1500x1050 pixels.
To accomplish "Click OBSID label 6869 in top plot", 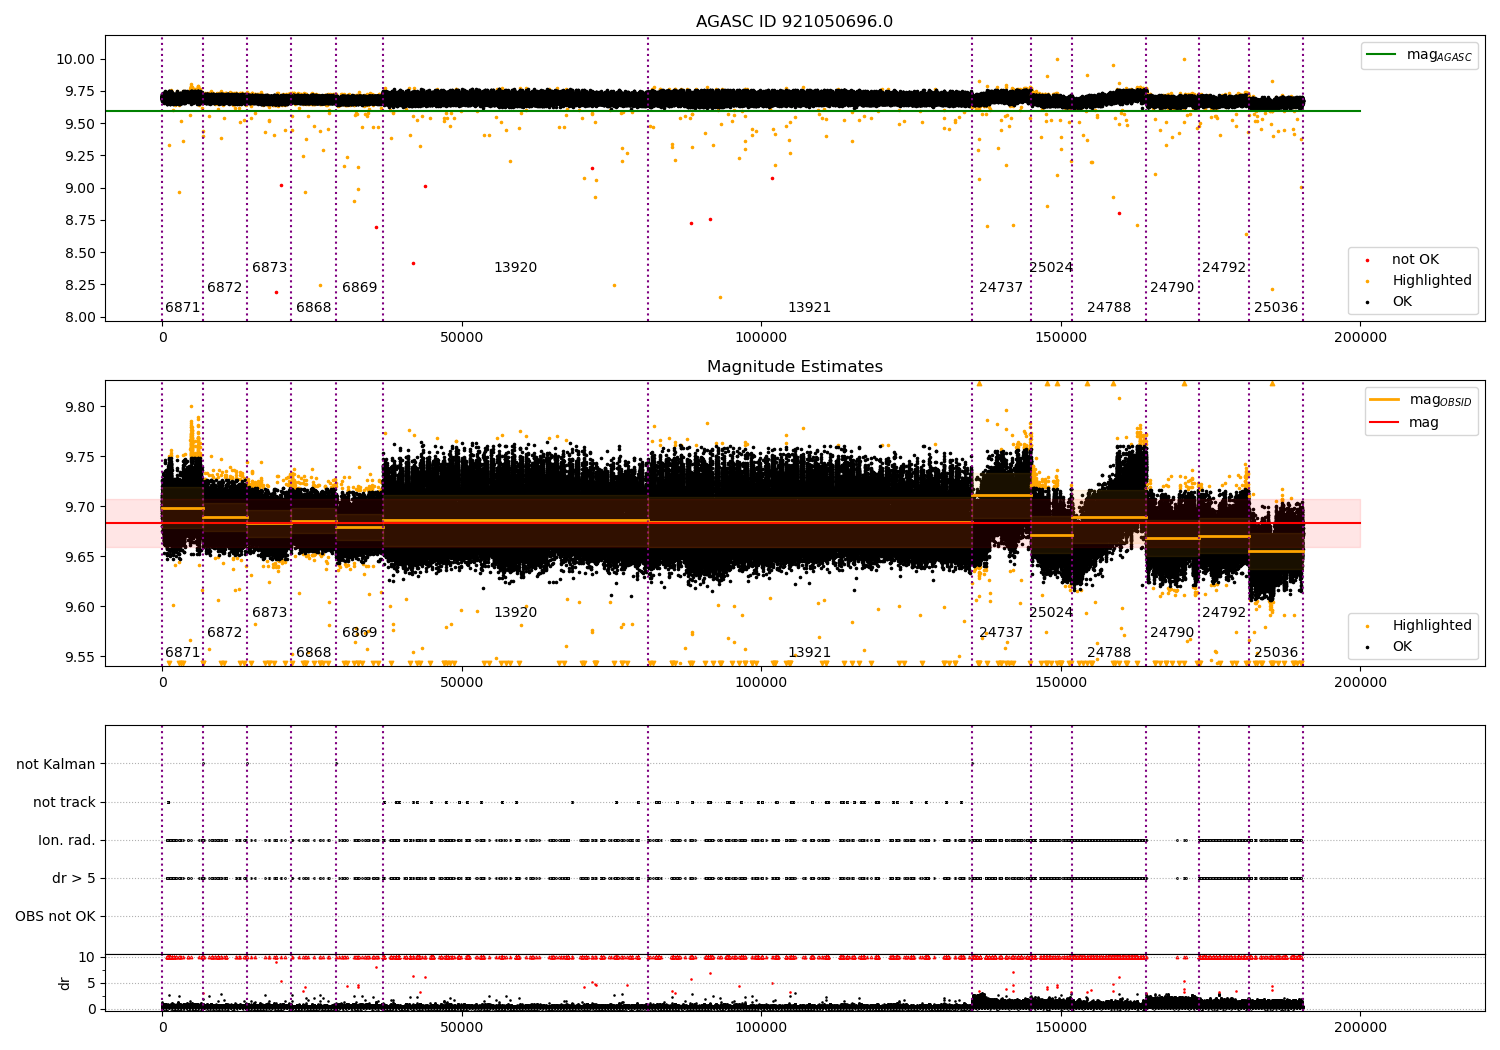I will tap(360, 288).
